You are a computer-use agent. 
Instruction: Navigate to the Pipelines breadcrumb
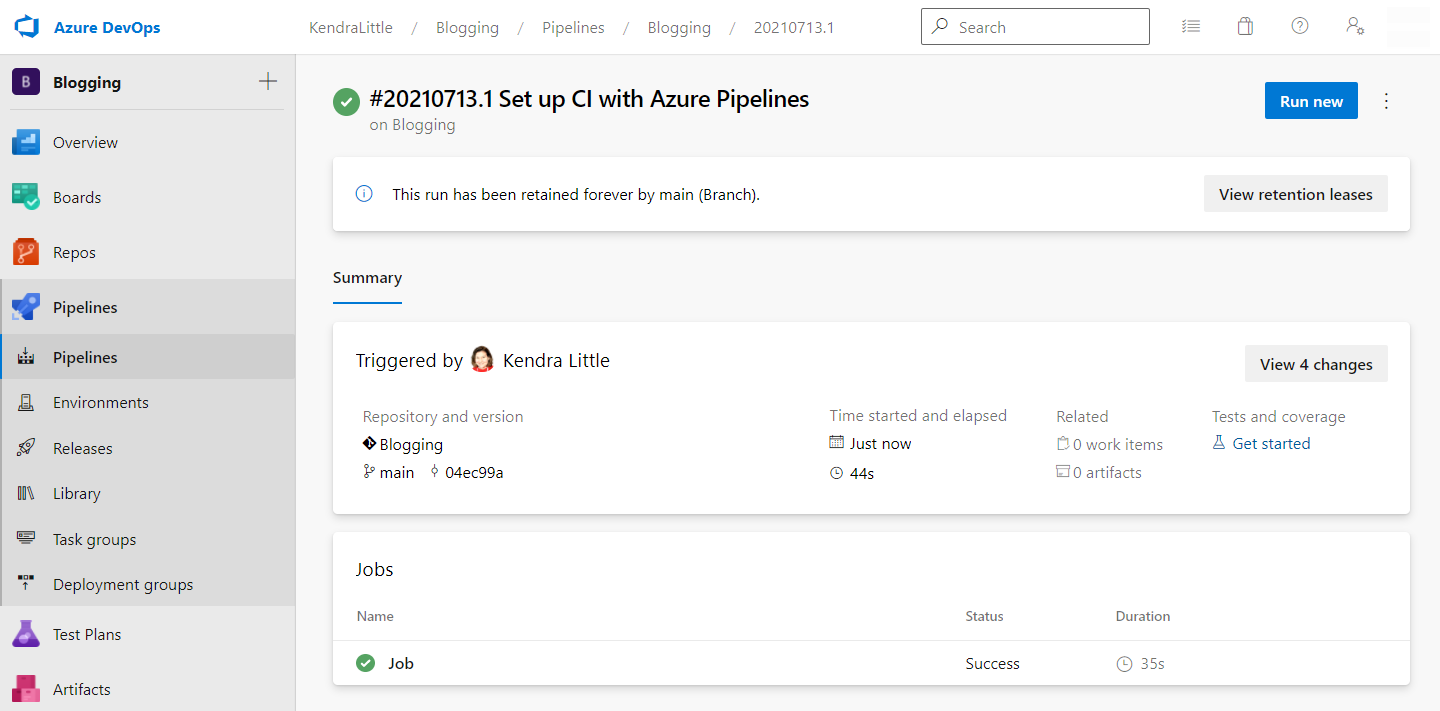[x=573, y=27]
